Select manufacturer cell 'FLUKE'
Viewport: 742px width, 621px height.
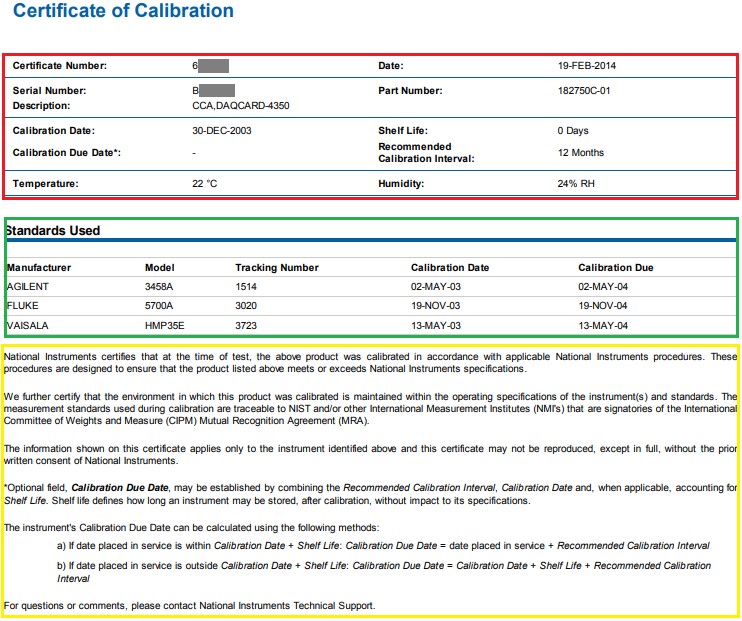tap(23, 306)
